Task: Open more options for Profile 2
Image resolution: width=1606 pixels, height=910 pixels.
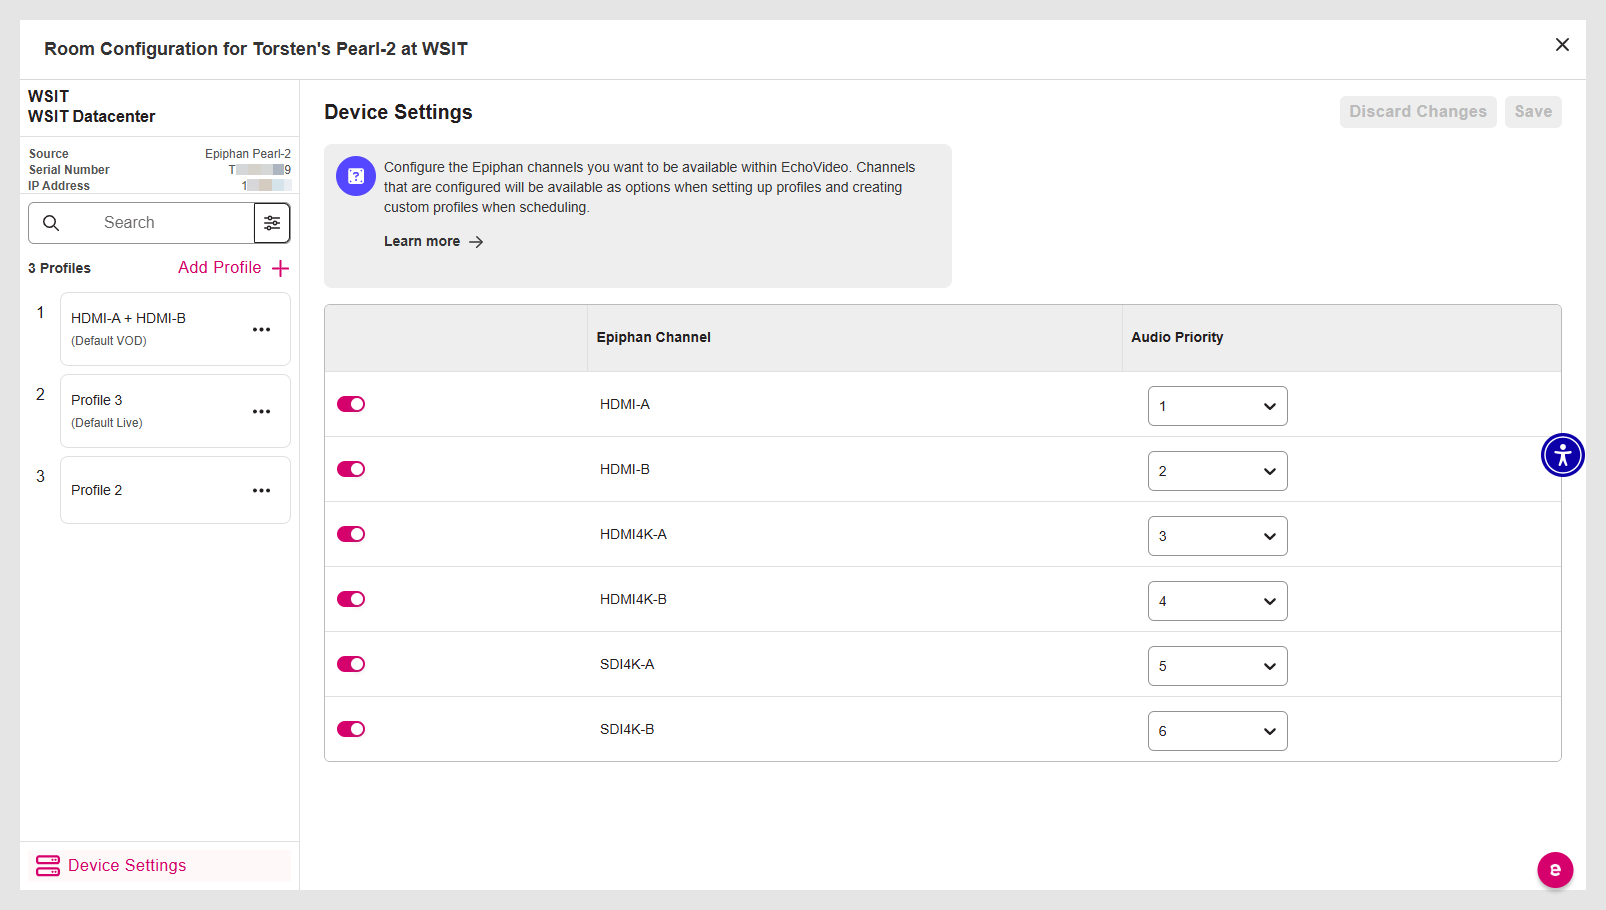Action: [262, 490]
